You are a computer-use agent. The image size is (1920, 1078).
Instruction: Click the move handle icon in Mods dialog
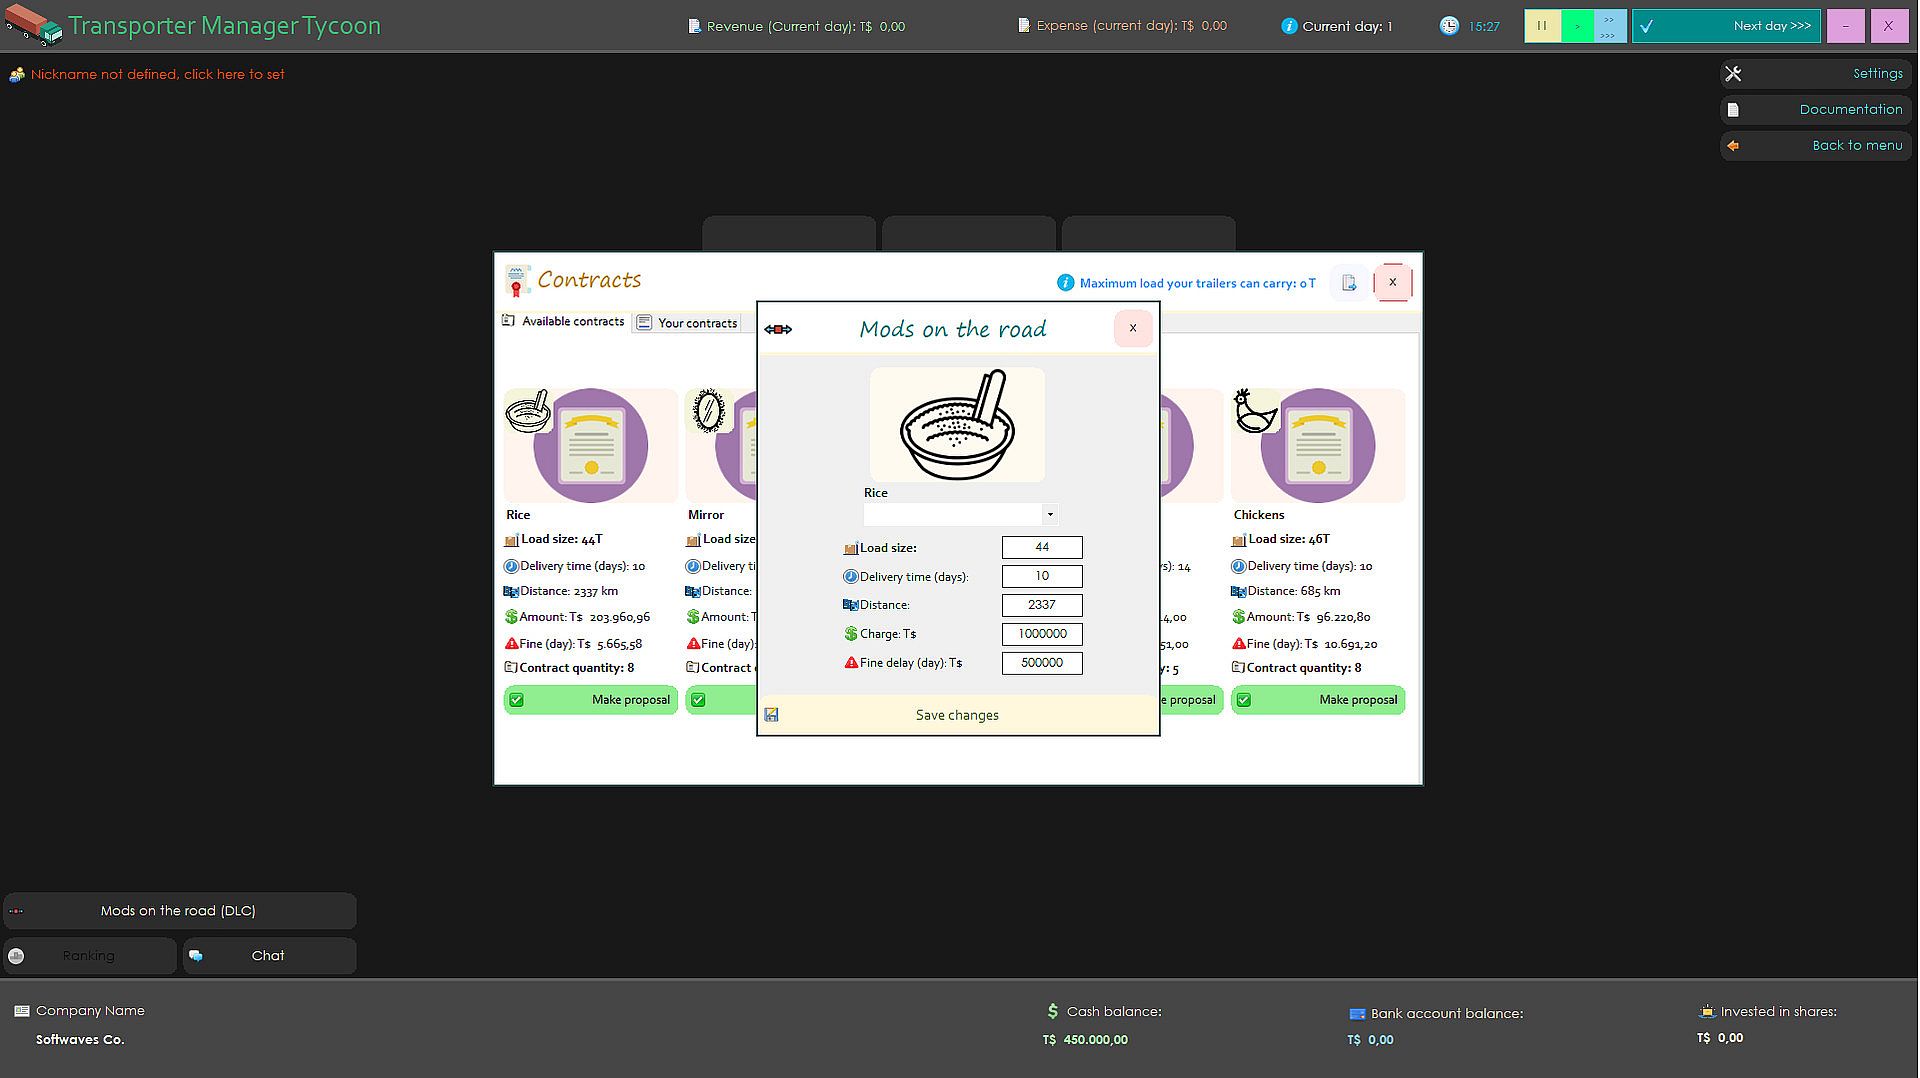778,329
